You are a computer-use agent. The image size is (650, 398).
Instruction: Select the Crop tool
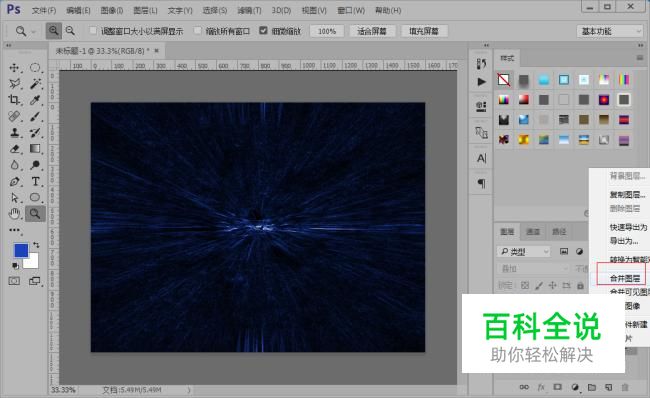coord(14,100)
